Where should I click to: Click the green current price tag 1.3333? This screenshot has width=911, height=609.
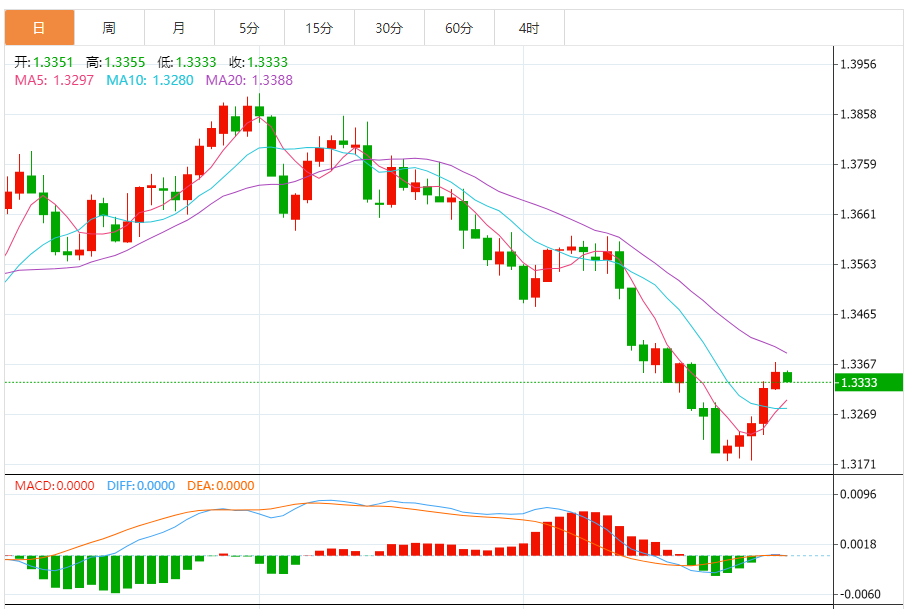pyautogui.click(x=869, y=382)
